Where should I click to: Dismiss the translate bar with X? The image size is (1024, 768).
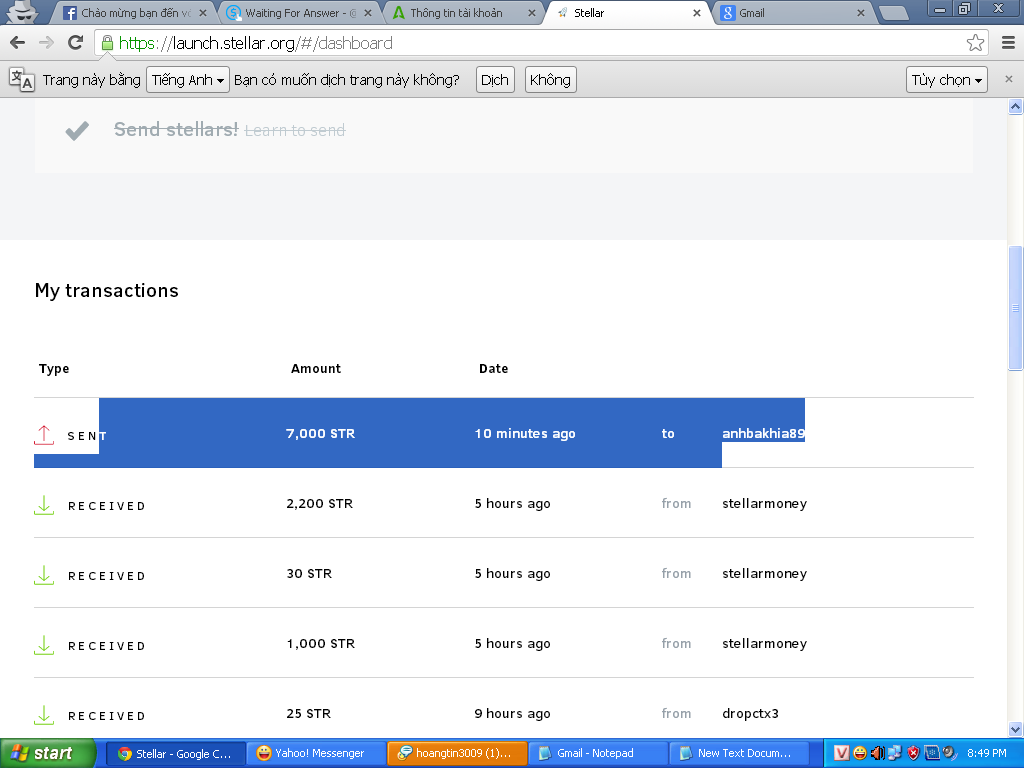click(x=1008, y=79)
